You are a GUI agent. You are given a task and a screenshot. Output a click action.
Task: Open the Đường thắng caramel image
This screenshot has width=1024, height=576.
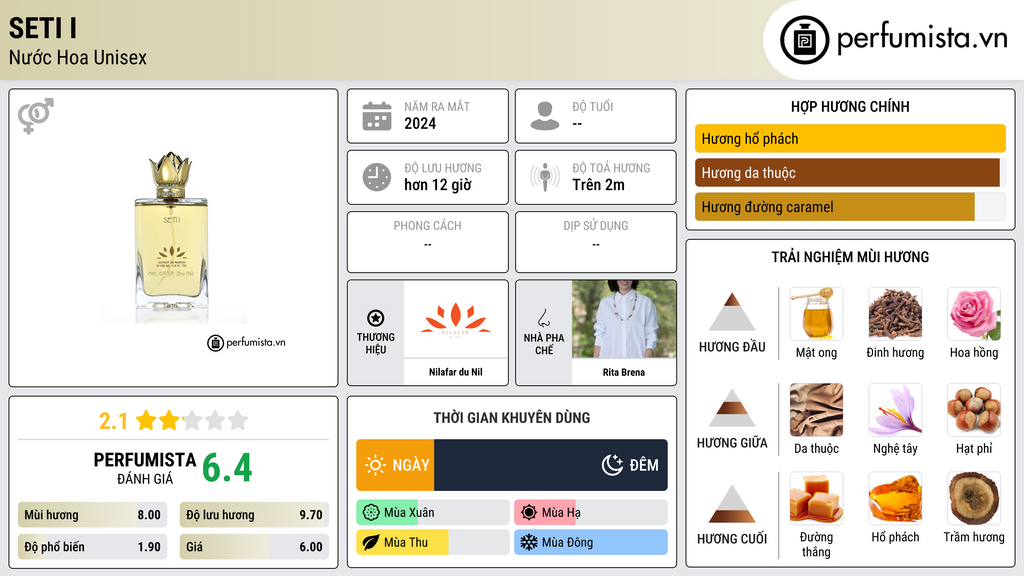pyautogui.click(x=816, y=498)
